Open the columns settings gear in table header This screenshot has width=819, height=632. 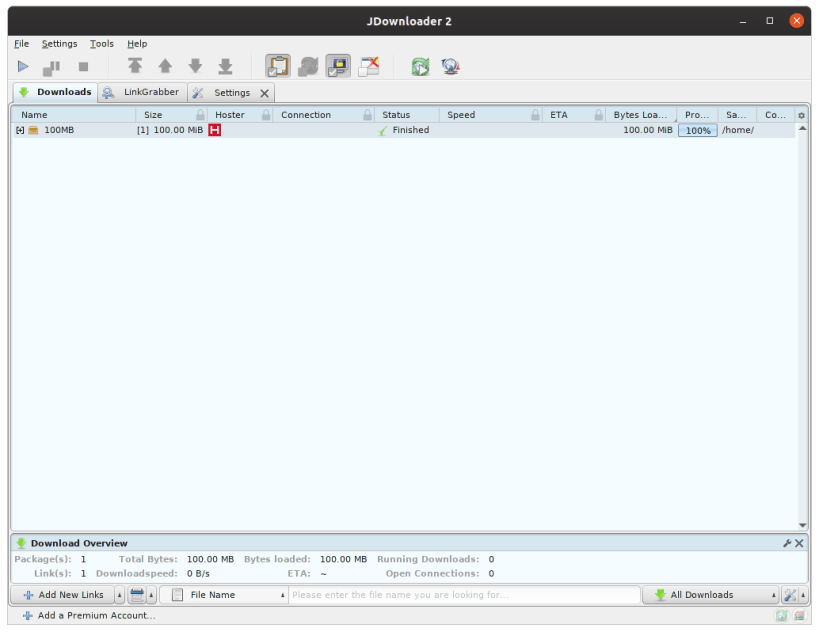[801, 115]
